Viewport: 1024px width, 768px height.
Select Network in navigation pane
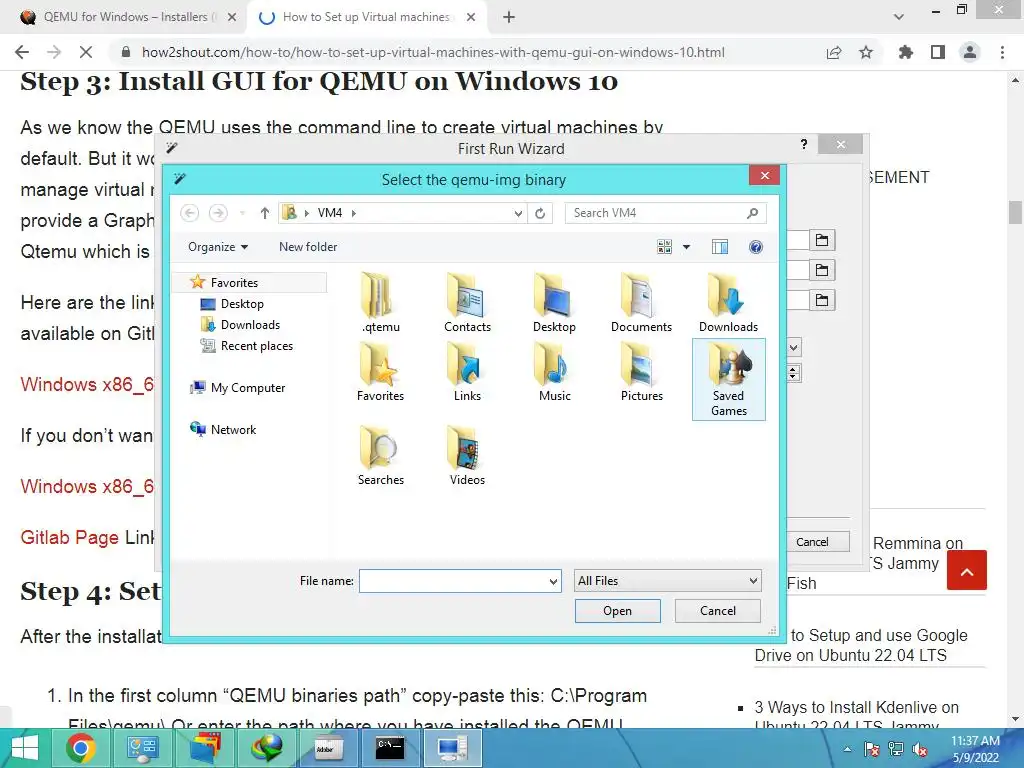pyautogui.click(x=233, y=430)
